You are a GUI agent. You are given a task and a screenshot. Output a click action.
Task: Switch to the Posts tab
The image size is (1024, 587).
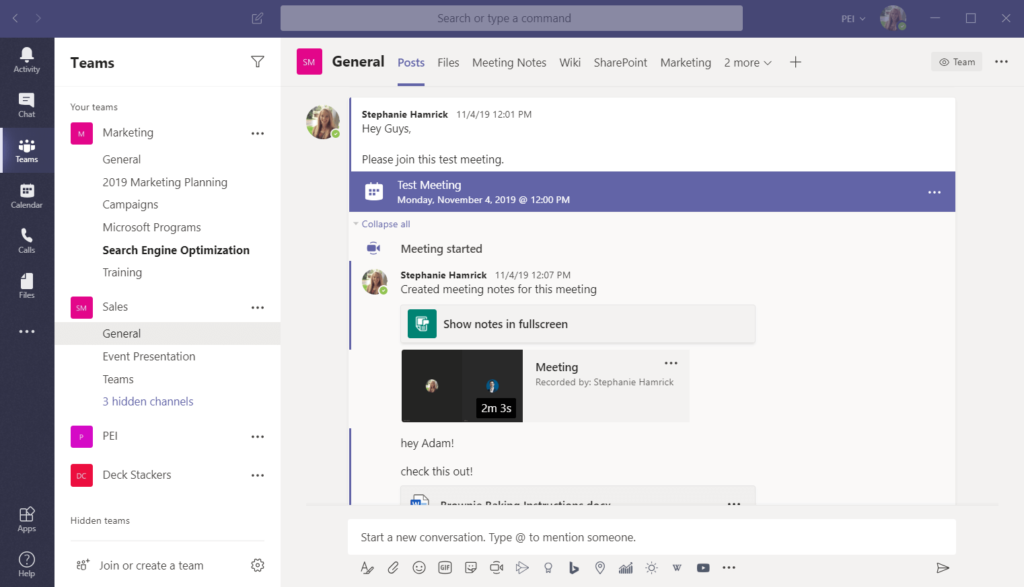tap(411, 63)
